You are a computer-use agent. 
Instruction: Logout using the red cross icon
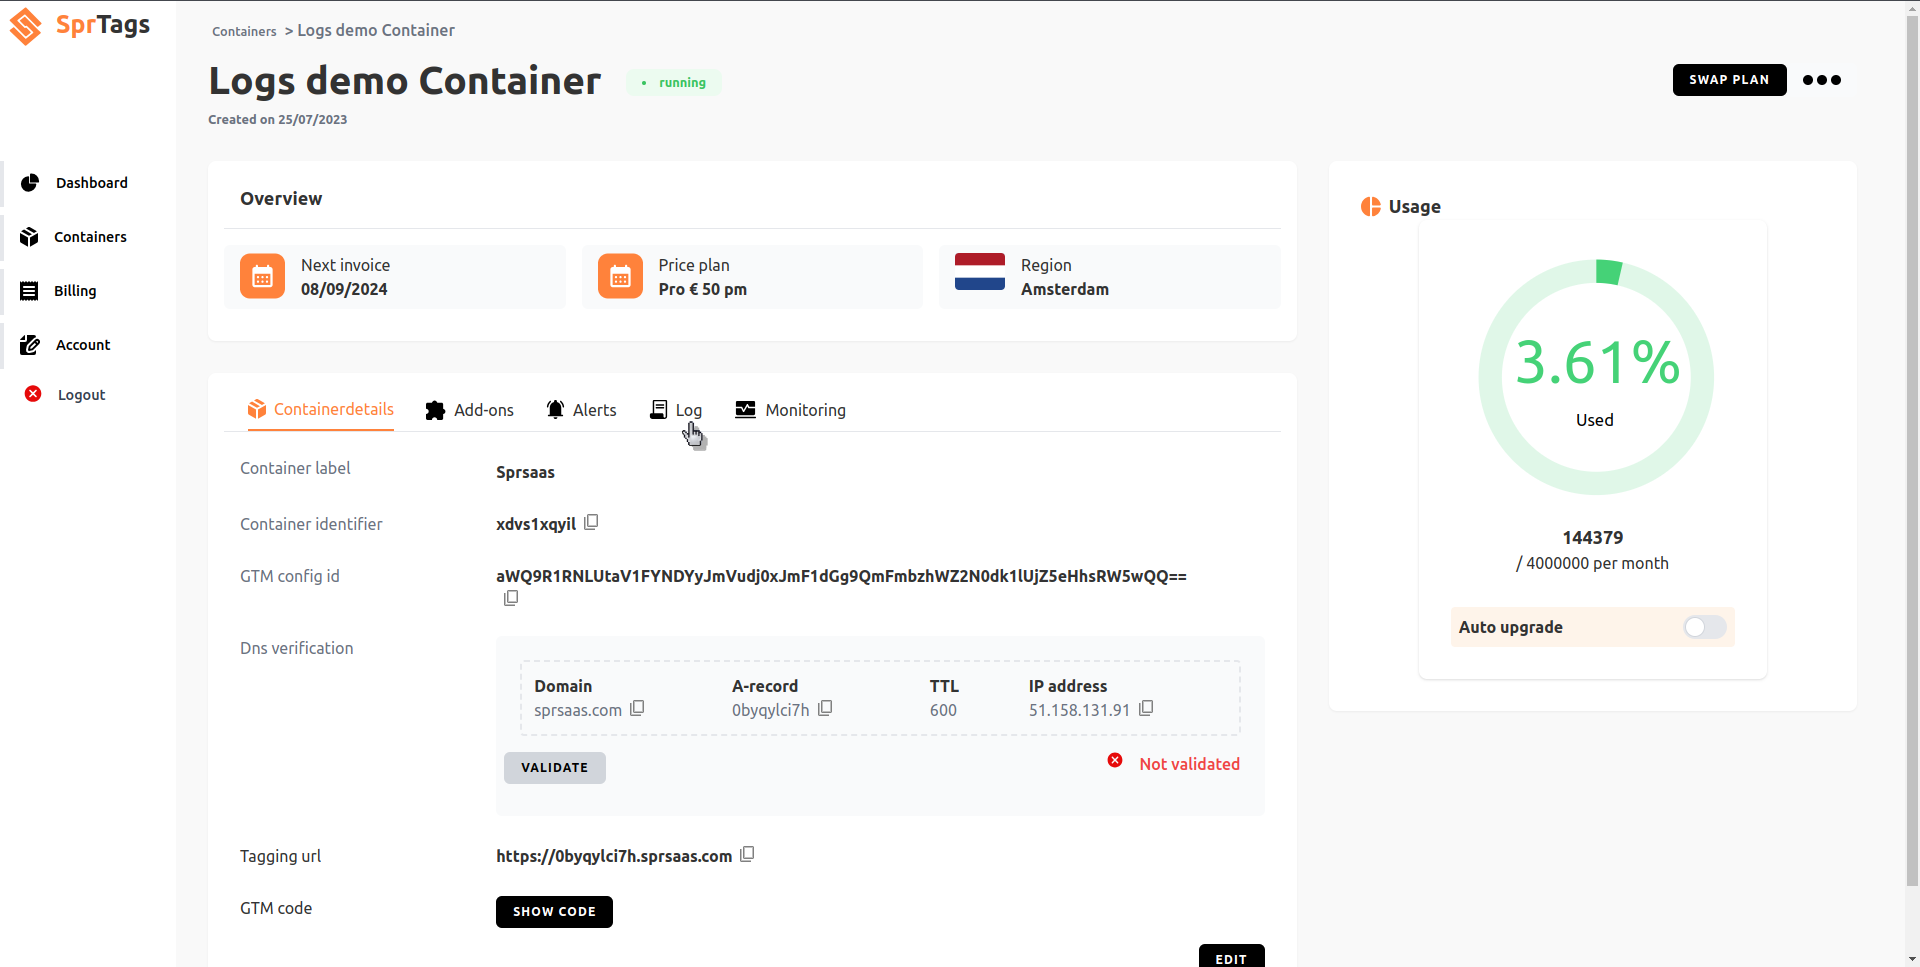click(x=33, y=394)
